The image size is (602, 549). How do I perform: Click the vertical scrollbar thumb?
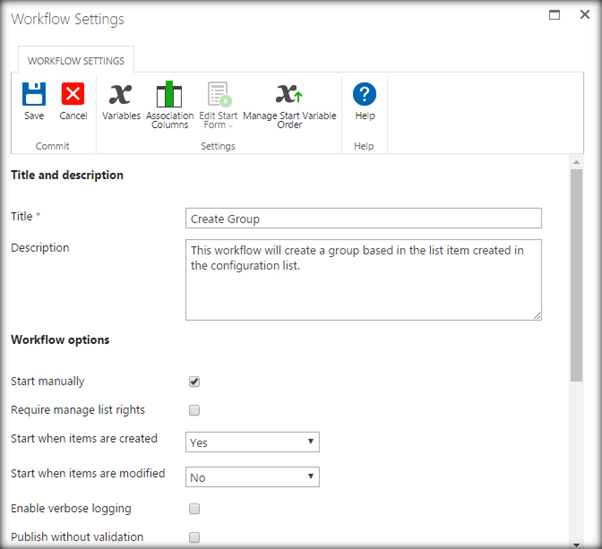pos(576,275)
